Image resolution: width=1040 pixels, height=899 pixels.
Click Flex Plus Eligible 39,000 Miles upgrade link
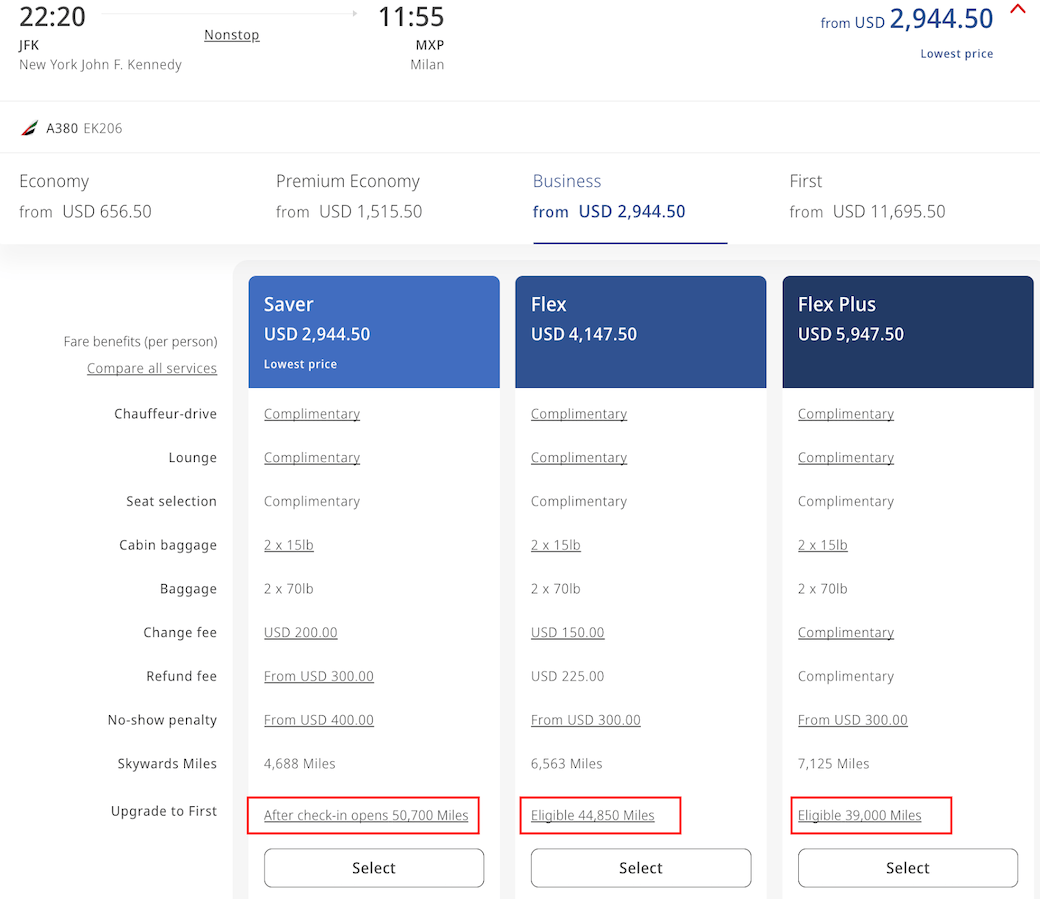pyautogui.click(x=859, y=816)
